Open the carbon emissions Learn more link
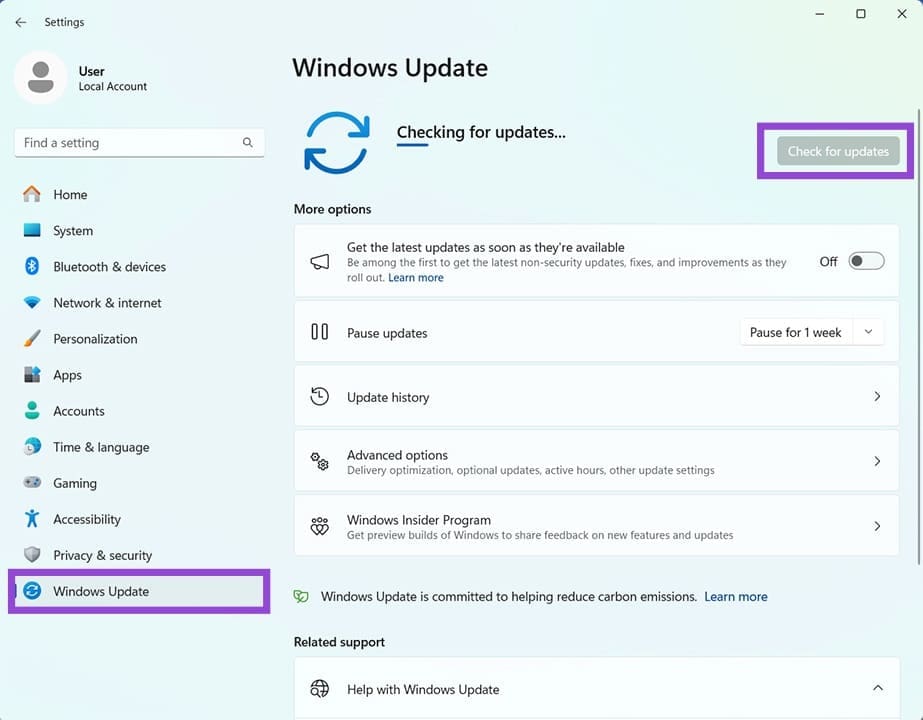Screen dimensions: 923x720 pos(735,596)
